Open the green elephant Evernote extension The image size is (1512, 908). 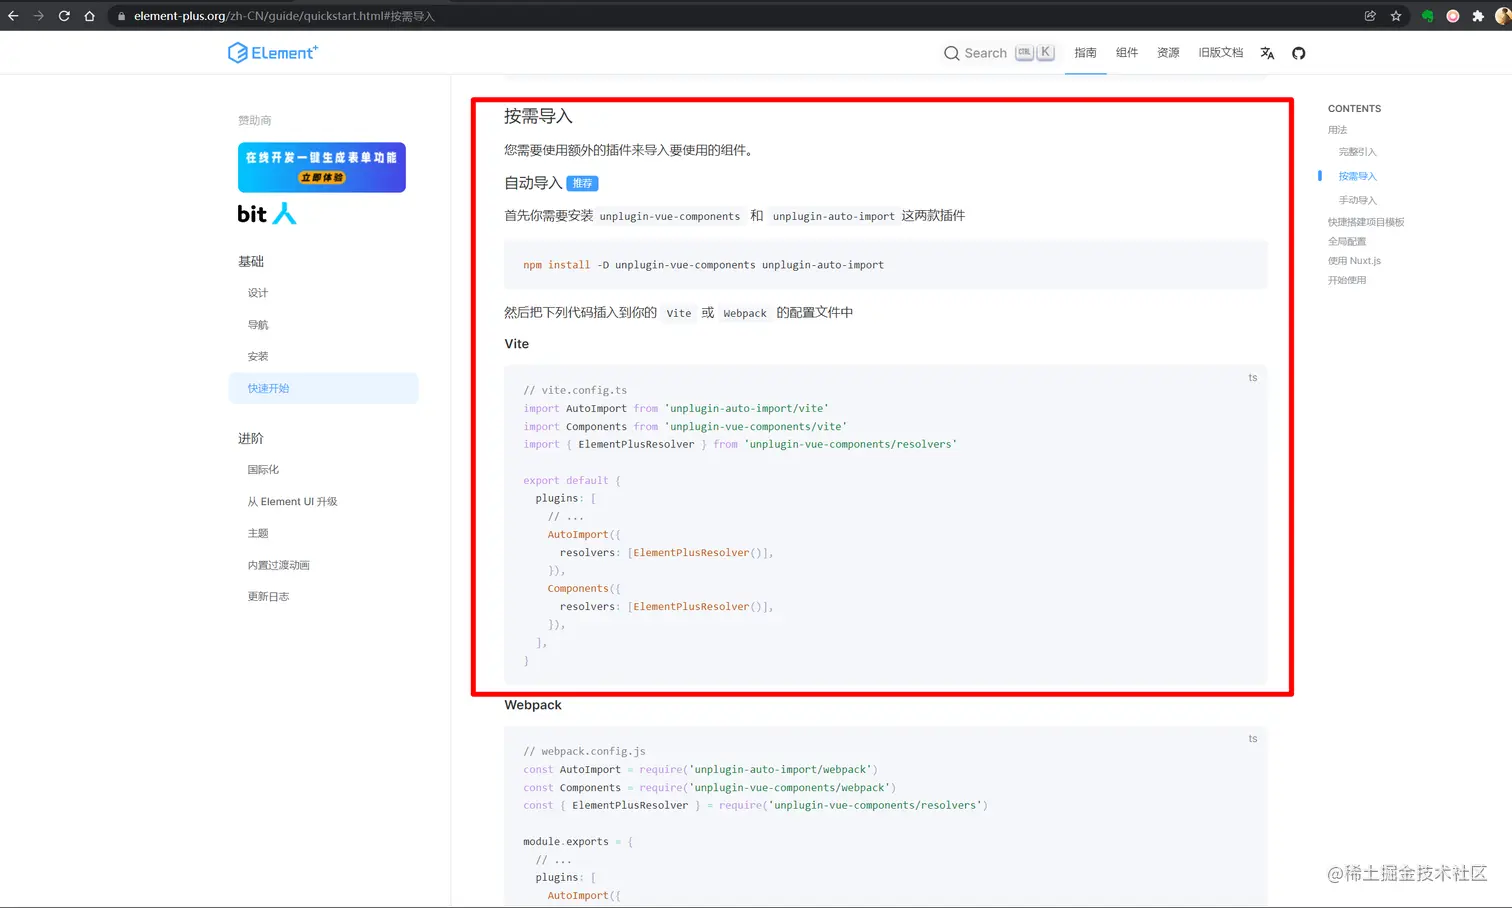coord(1427,16)
